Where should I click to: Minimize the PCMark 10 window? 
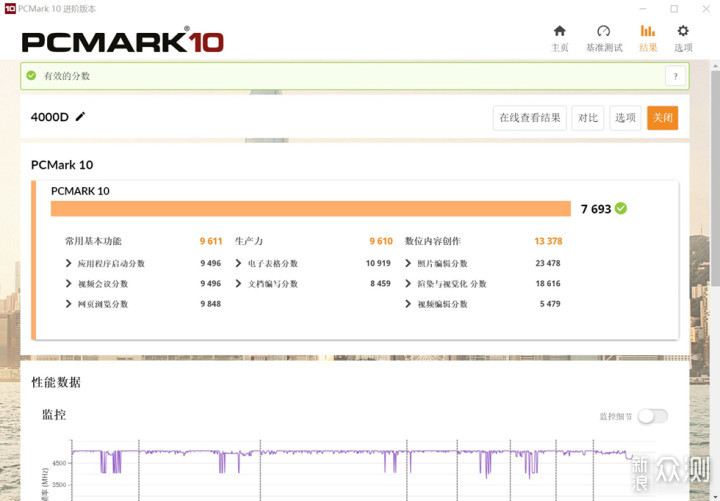click(x=643, y=9)
